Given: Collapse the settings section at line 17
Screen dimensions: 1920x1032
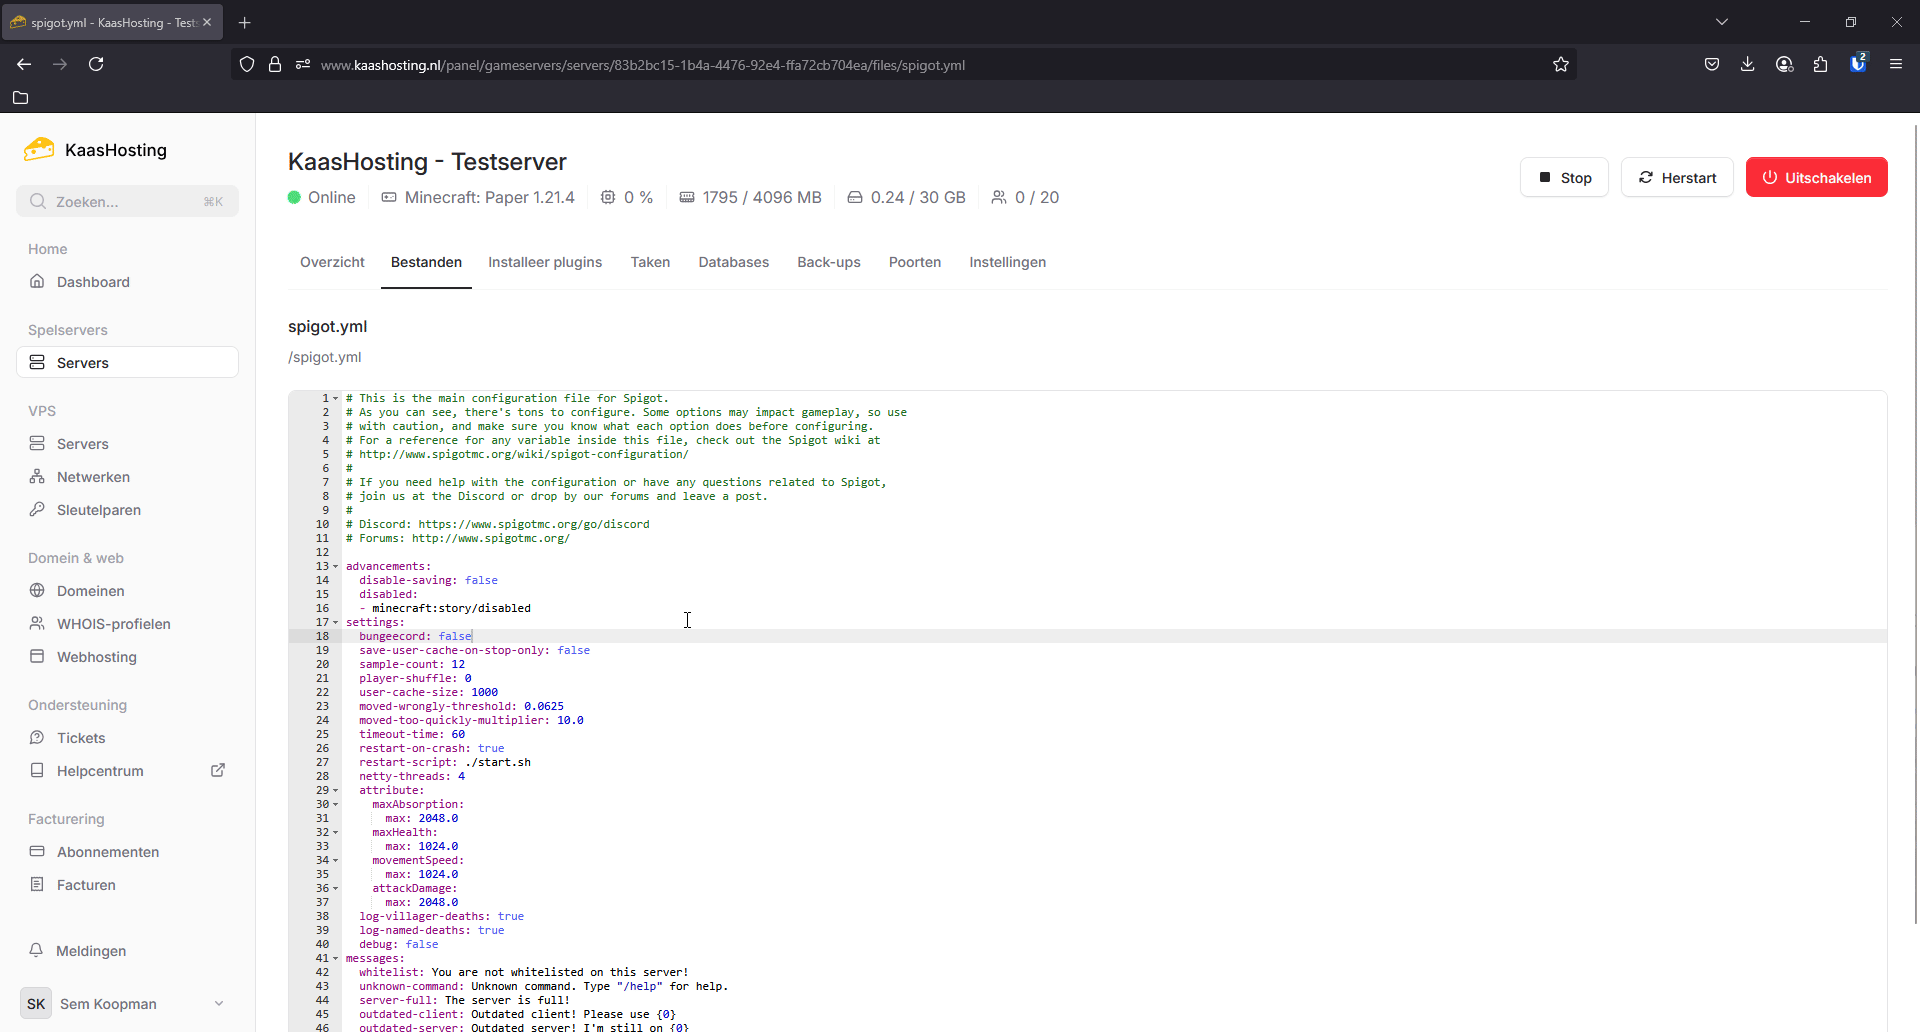Looking at the screenshot, I should [x=336, y=623].
